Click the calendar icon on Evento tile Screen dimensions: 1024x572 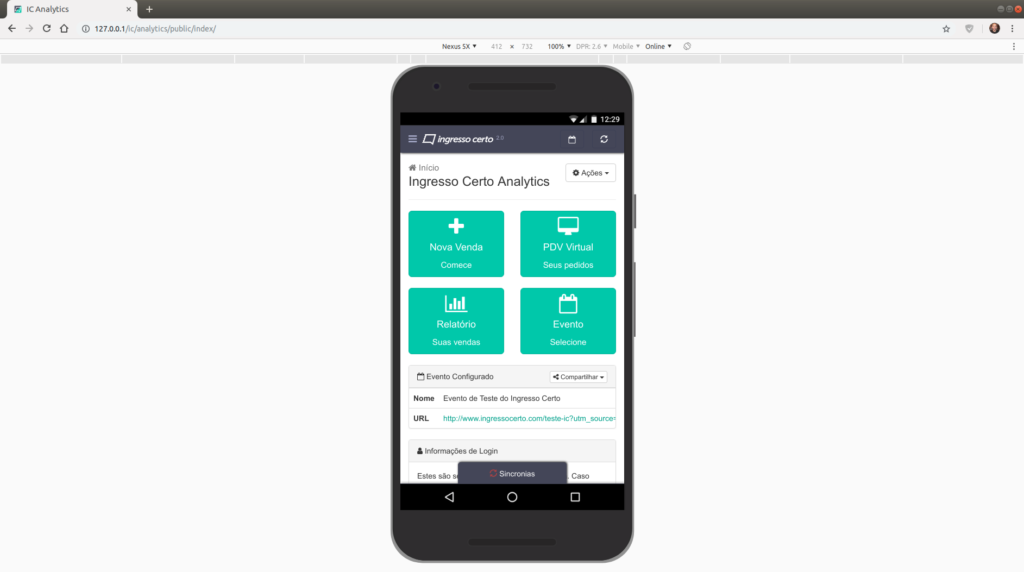(x=568, y=304)
